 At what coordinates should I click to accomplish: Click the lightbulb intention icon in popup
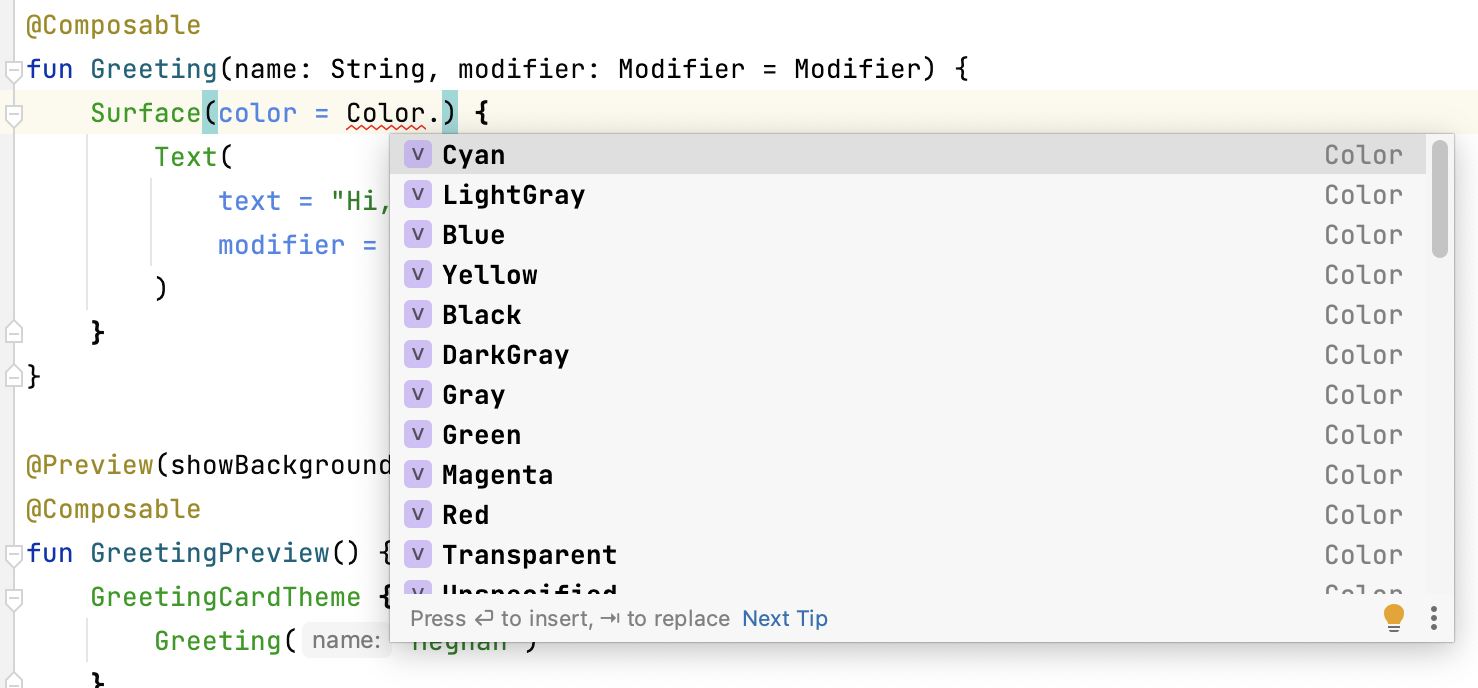(1393, 617)
